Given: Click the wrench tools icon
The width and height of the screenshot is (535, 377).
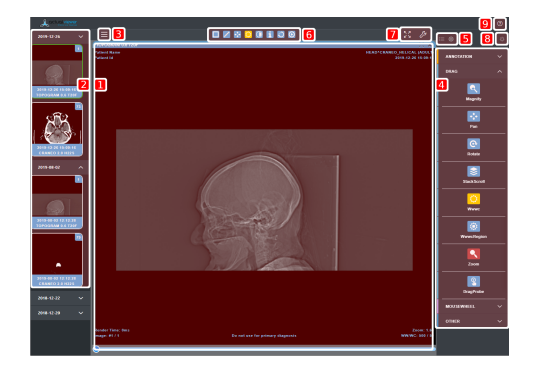Looking at the screenshot, I should point(423,34).
